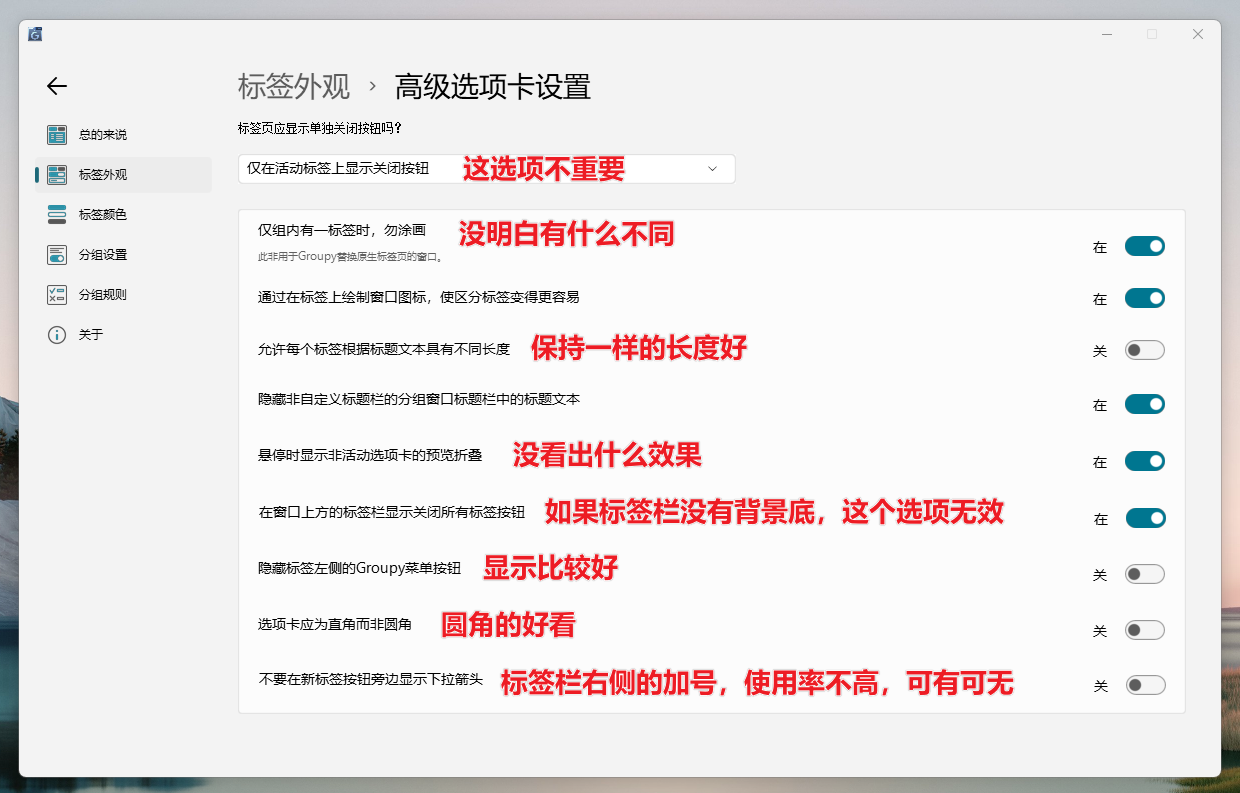
Task: Open the 关于 page text
Action: point(91,335)
